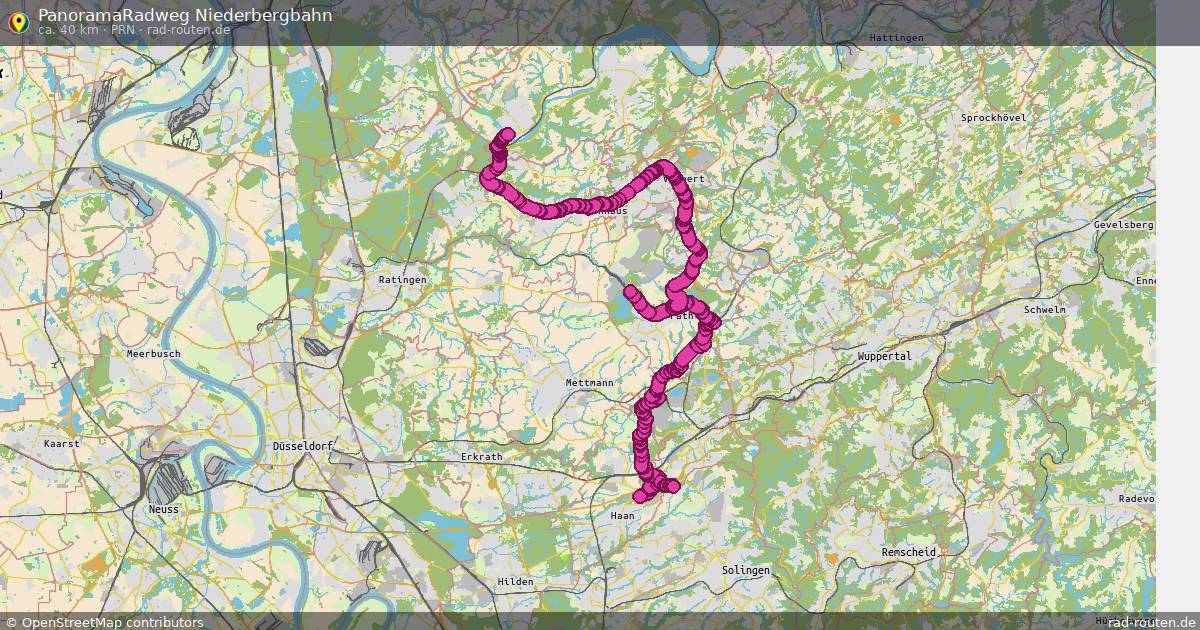Click the Erkrath town label
Viewport: 1200px width, 630px height.
tap(482, 457)
